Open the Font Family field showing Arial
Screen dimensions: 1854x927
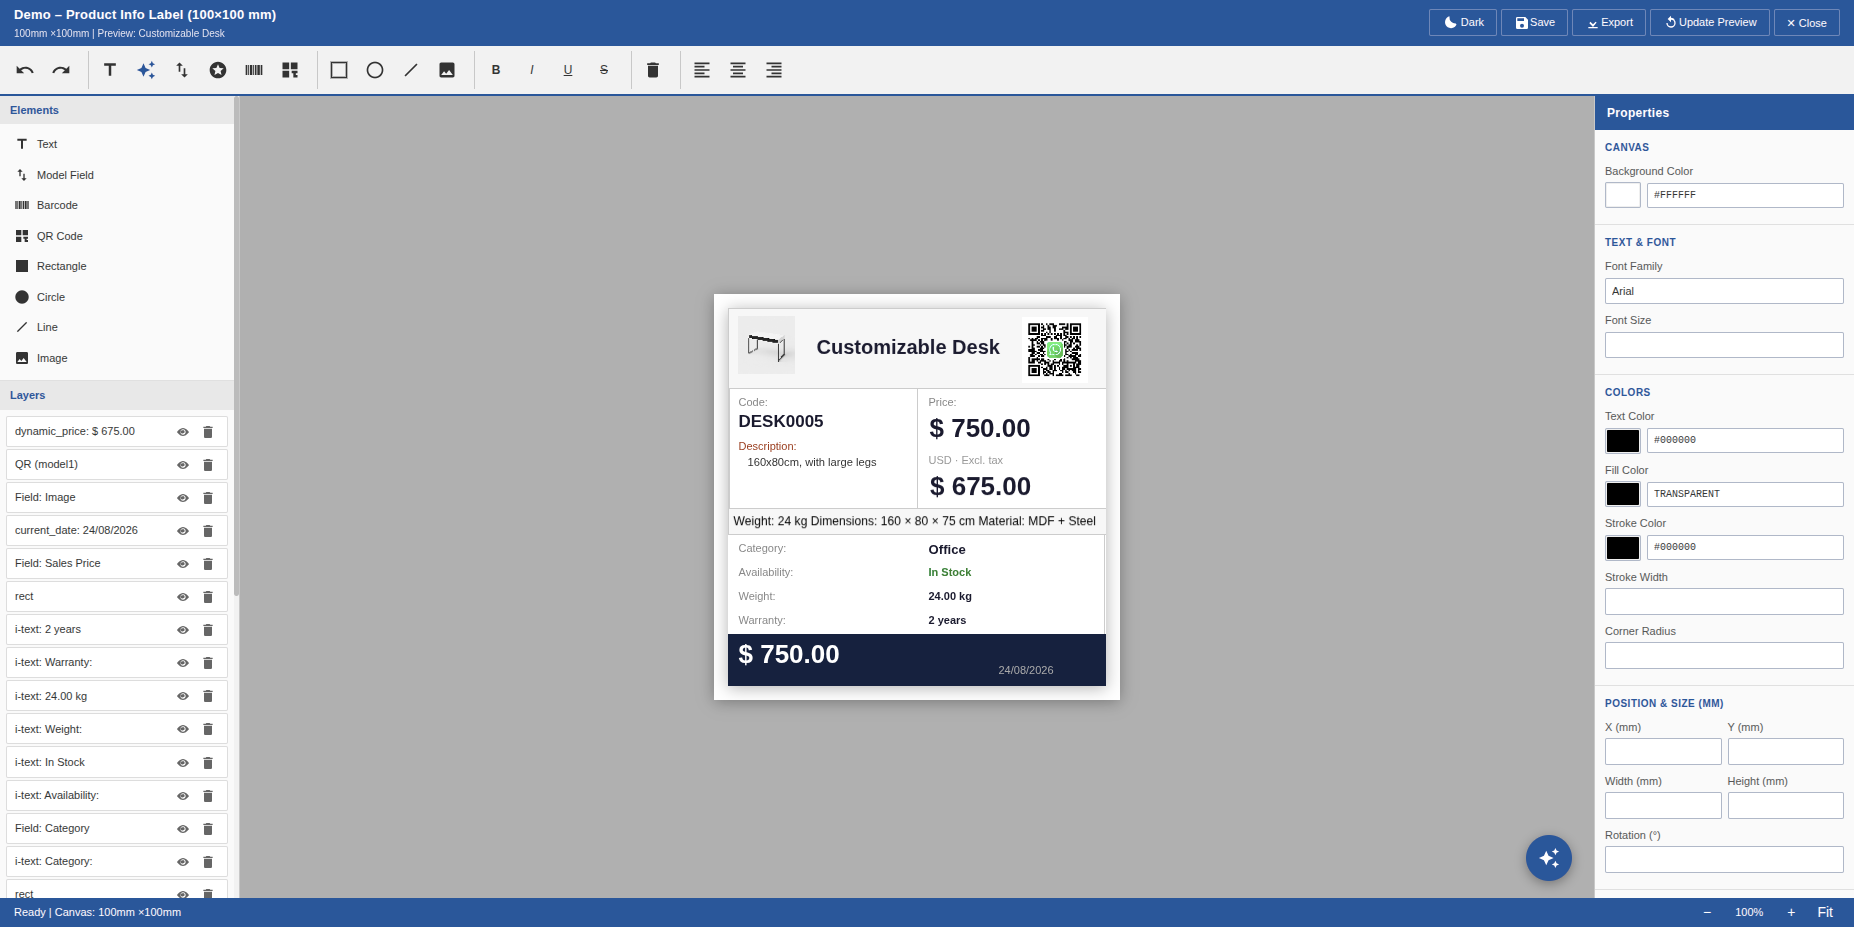click(x=1724, y=291)
